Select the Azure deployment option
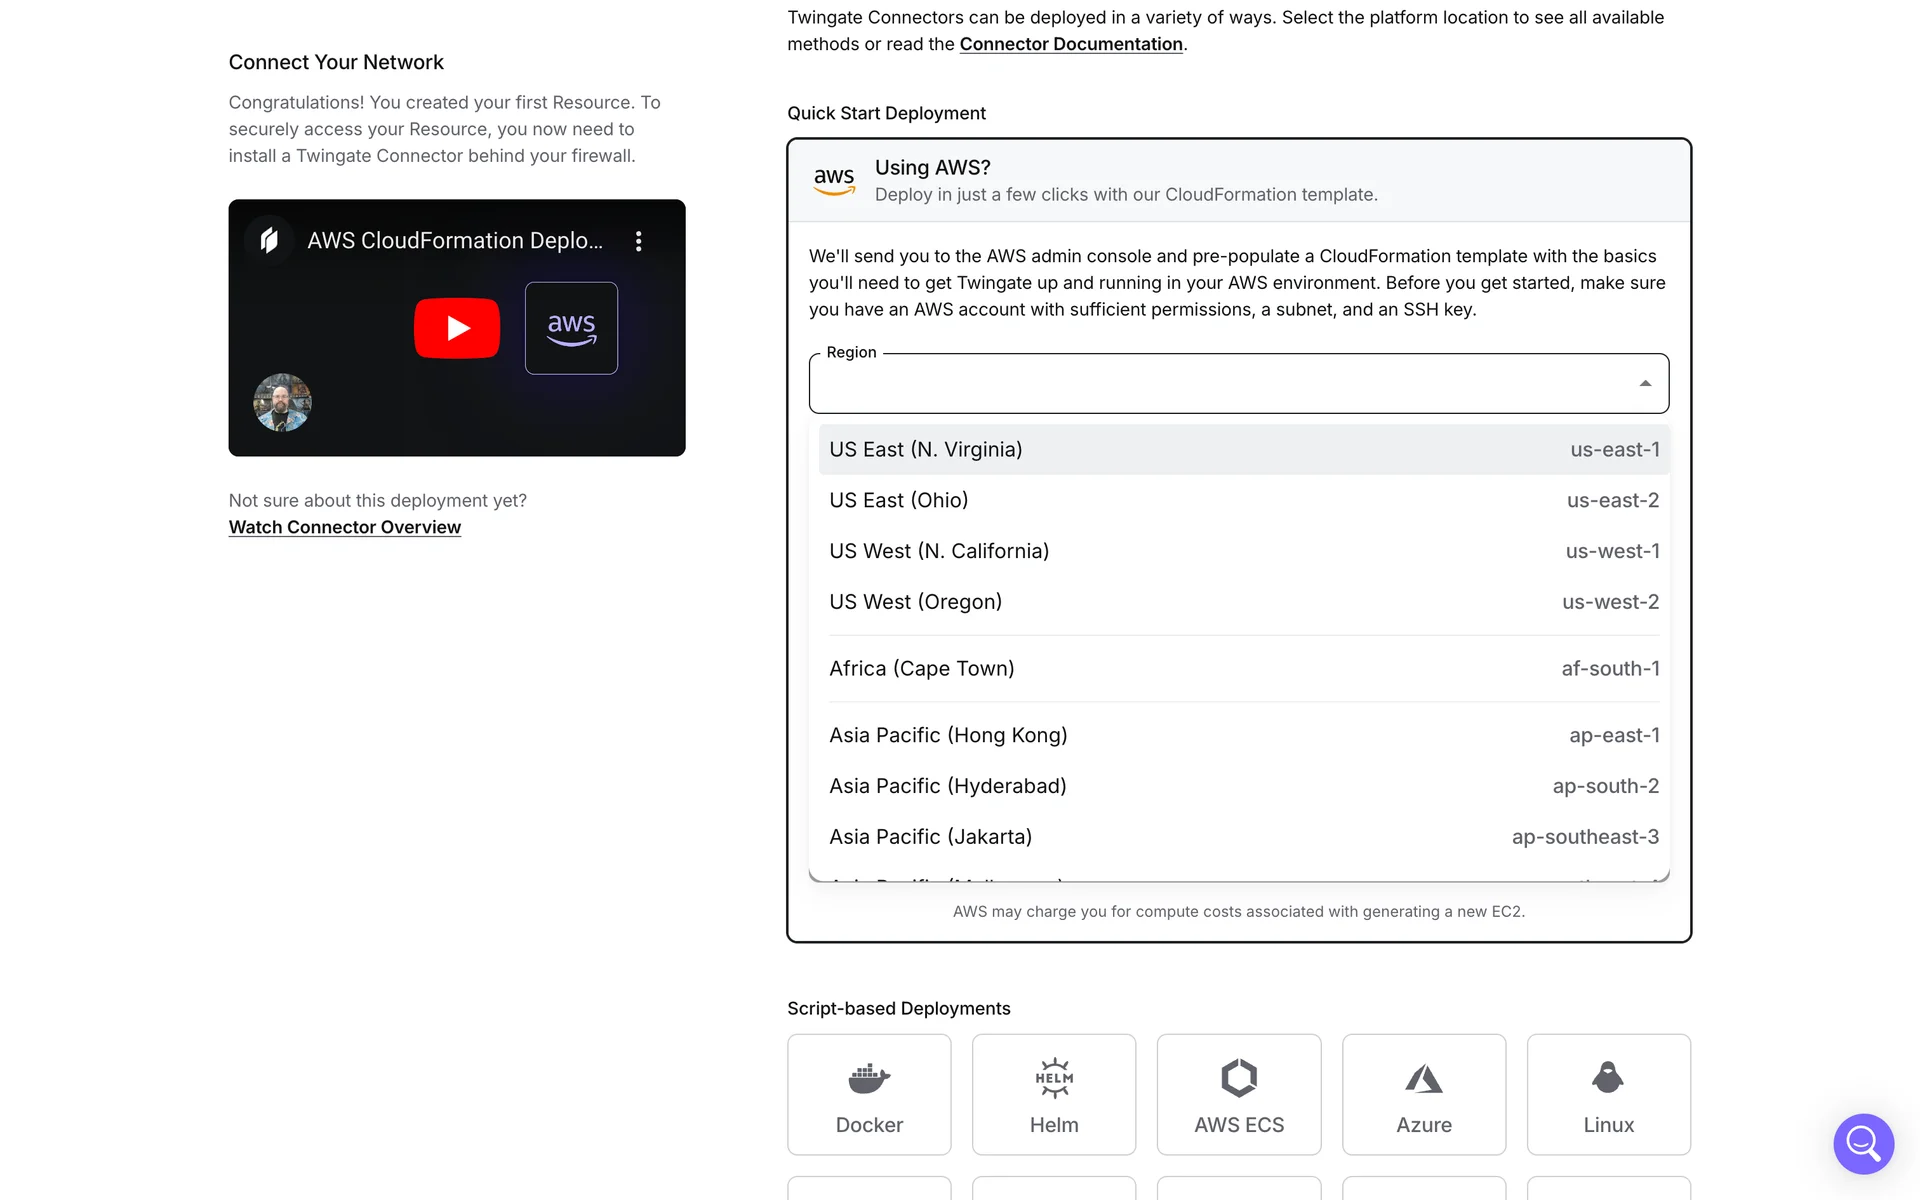 [1423, 1094]
